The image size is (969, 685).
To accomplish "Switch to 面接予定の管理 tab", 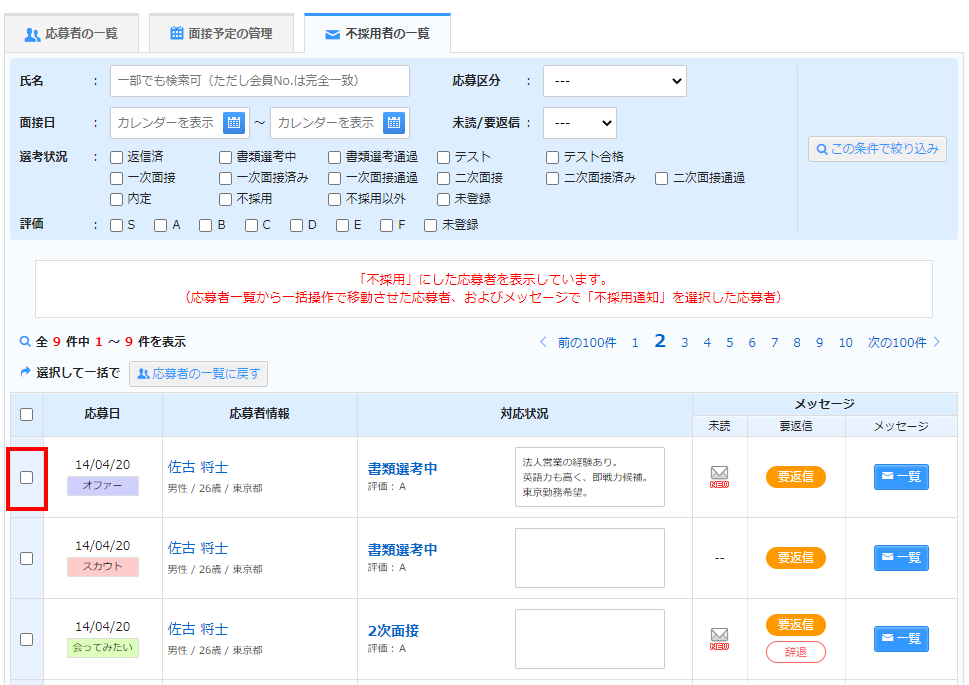I will [221, 33].
